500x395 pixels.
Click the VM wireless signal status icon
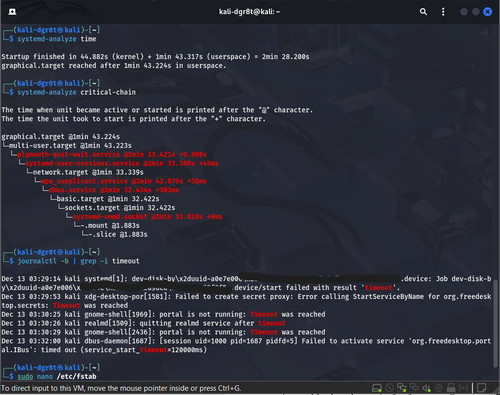(x=463, y=388)
